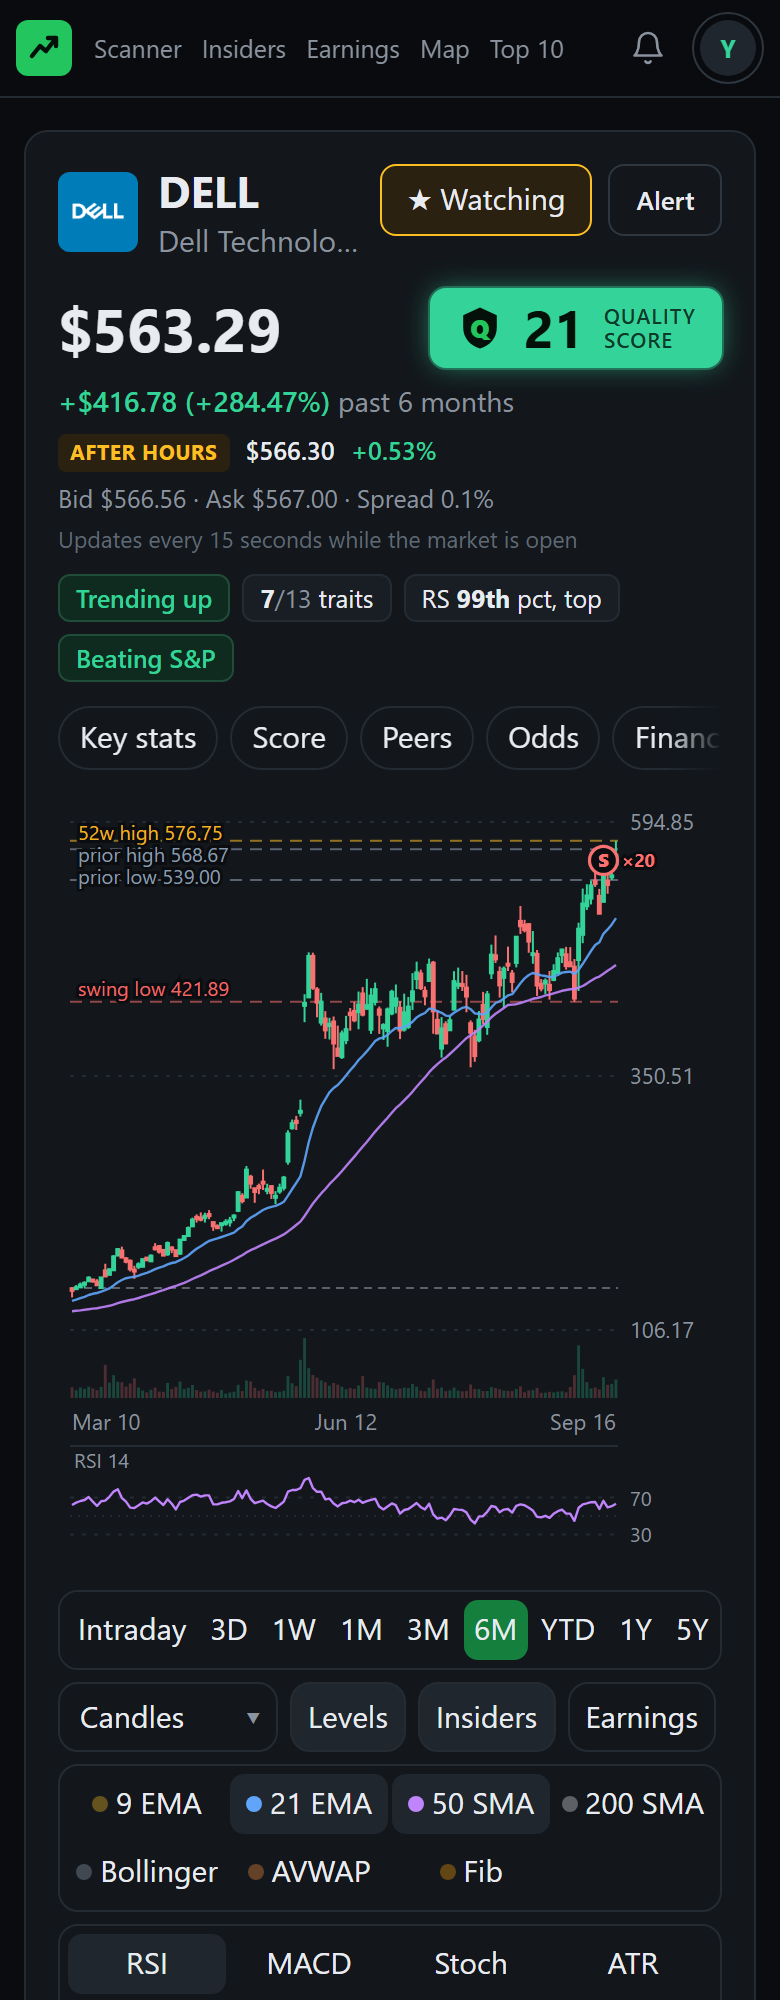Viewport: 780px width, 2000px height.
Task: Toggle Levels overlay on chart
Action: 348,1717
